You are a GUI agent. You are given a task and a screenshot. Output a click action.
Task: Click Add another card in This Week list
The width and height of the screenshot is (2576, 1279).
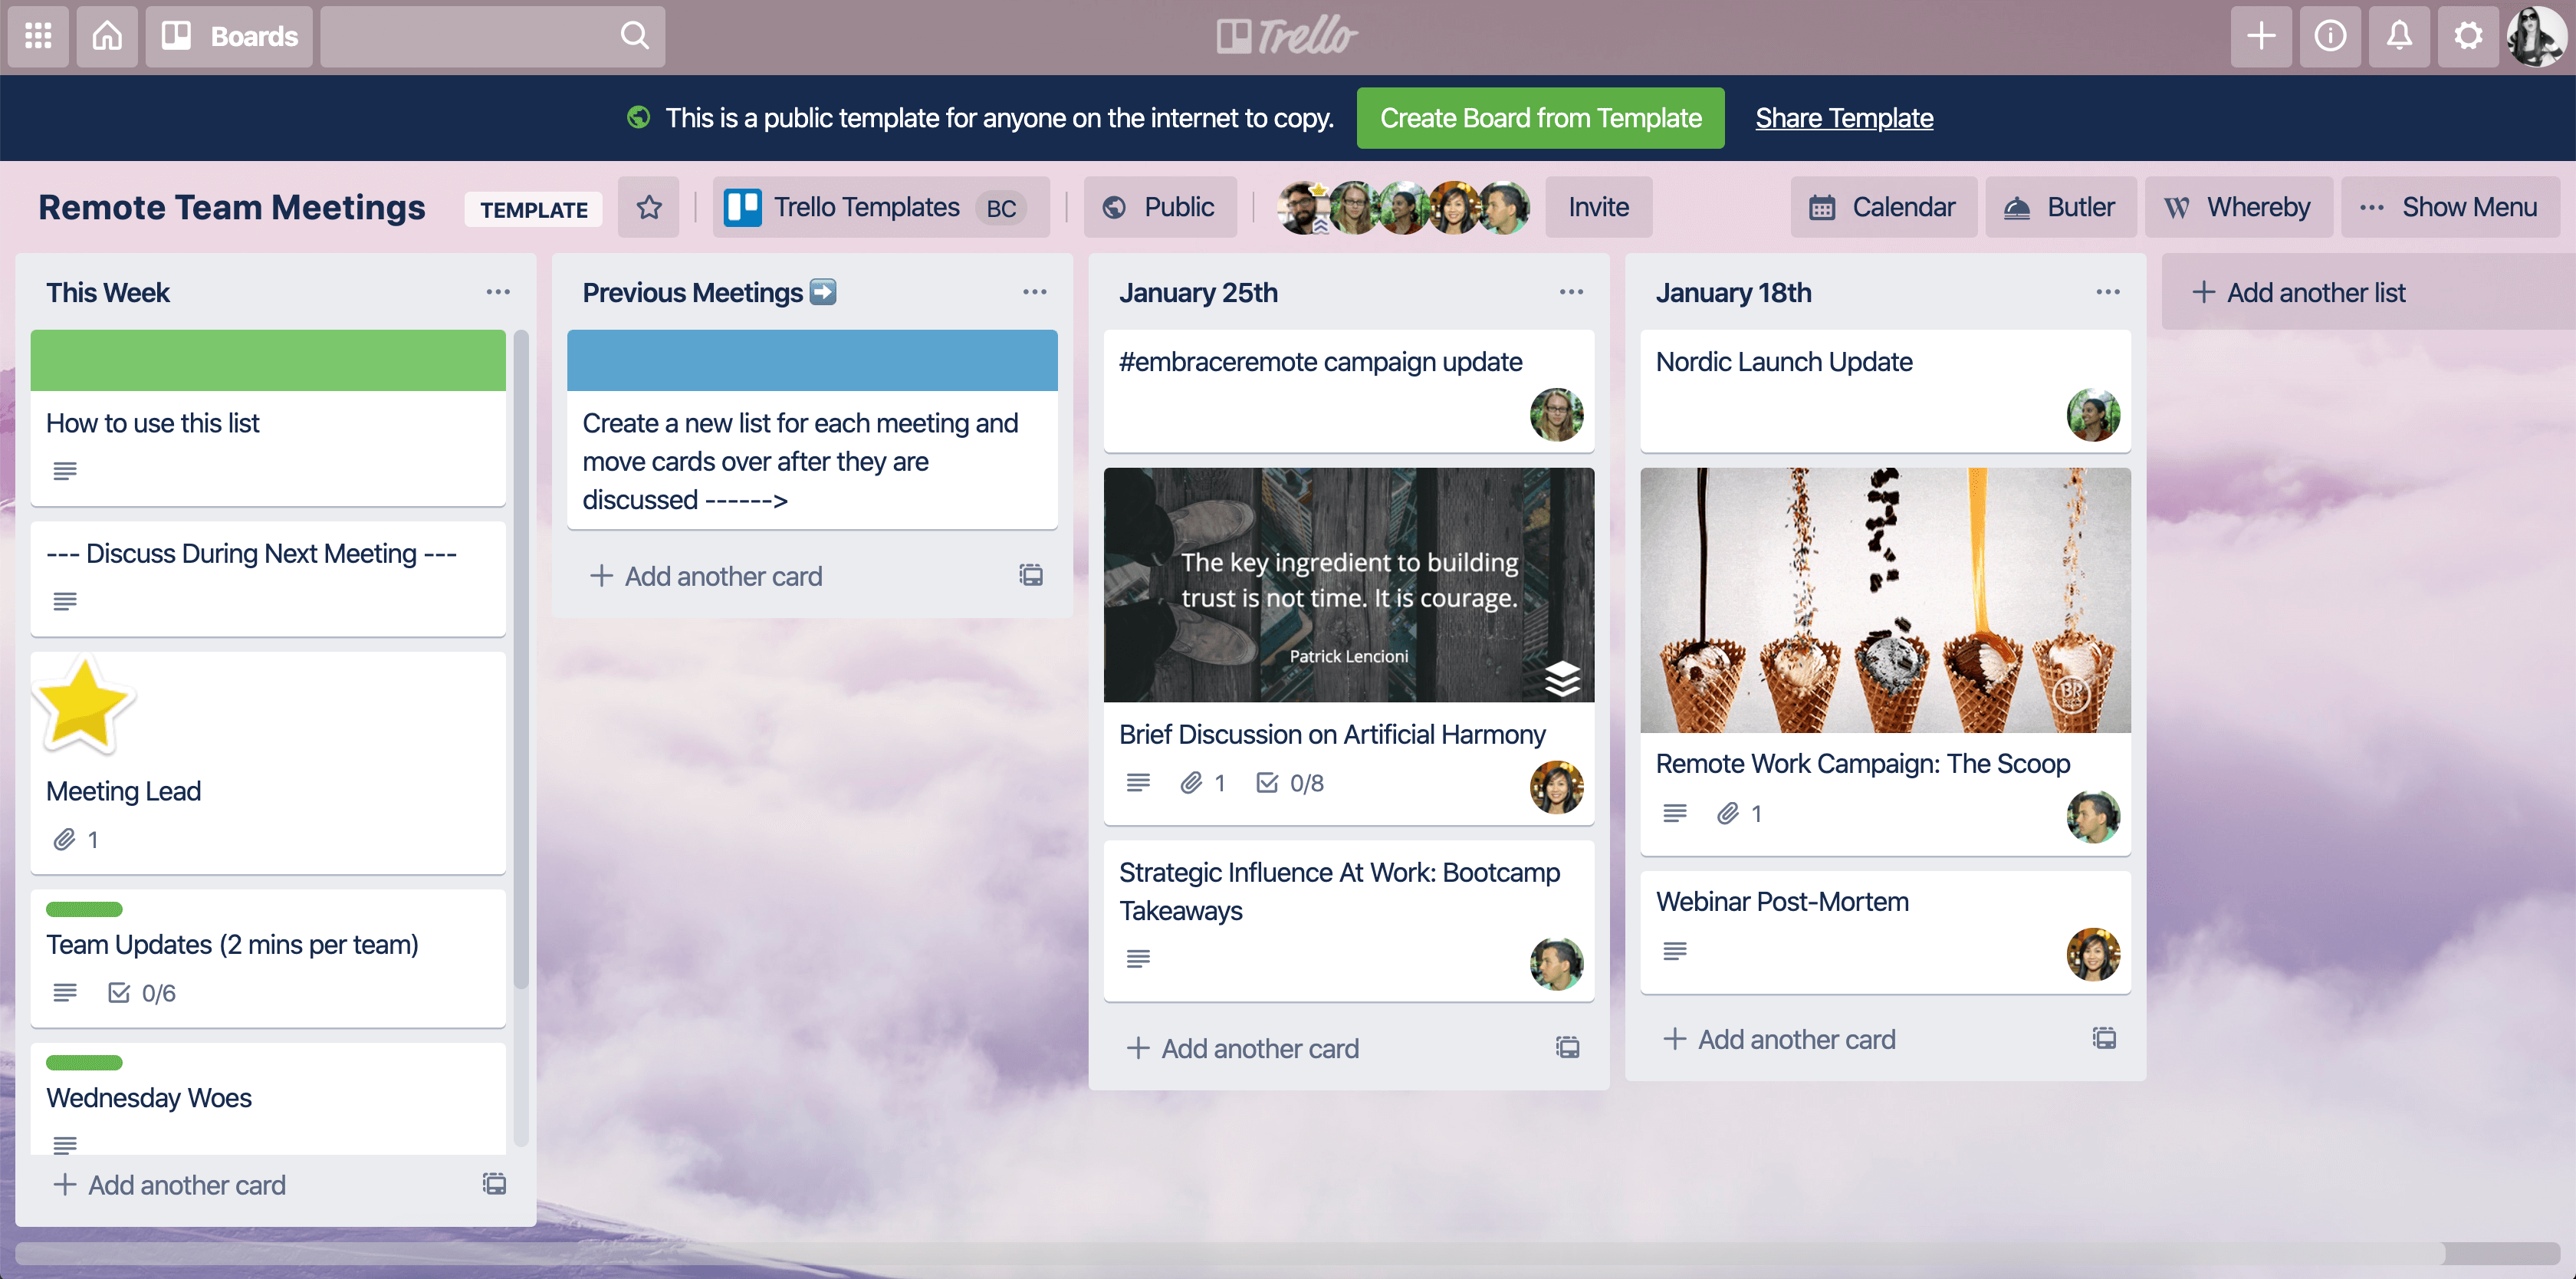(x=186, y=1184)
